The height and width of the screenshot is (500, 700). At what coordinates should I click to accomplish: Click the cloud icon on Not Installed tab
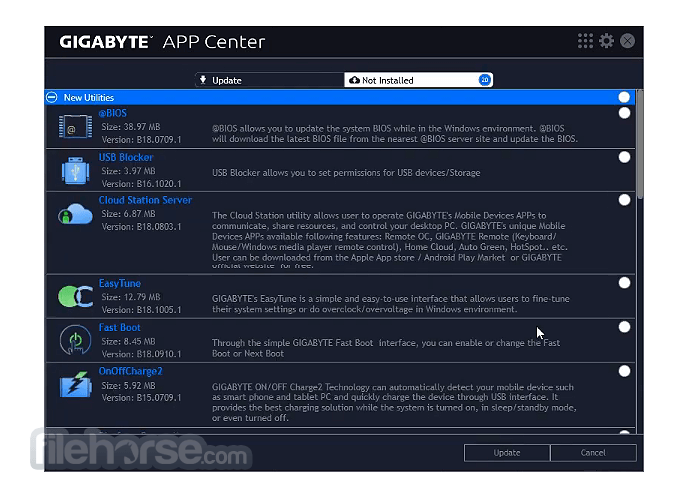(x=354, y=80)
